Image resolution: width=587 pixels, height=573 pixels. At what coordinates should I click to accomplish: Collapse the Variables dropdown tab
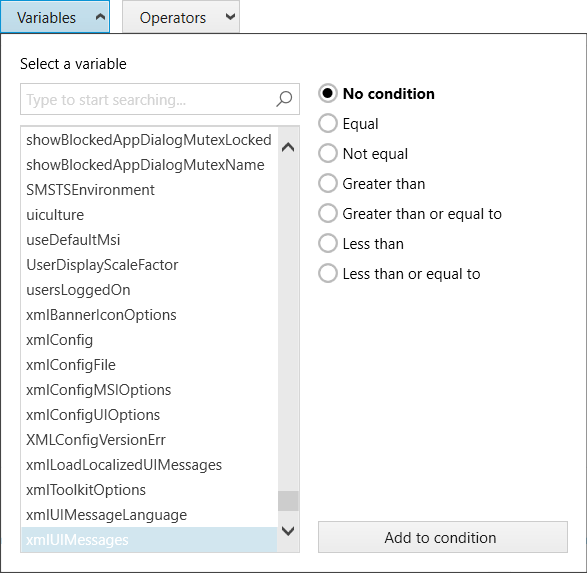click(55, 17)
